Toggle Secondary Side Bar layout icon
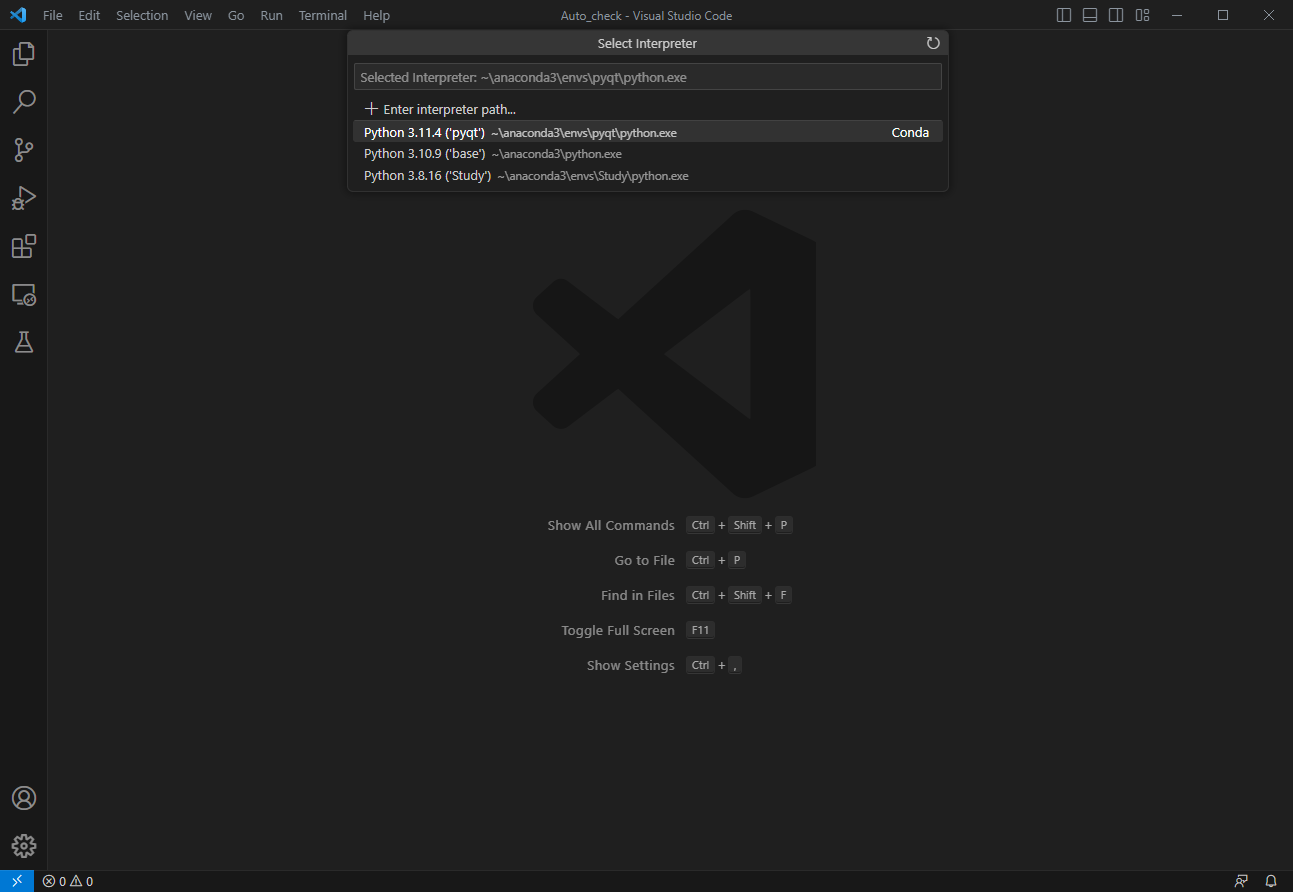1293x892 pixels. (1116, 15)
